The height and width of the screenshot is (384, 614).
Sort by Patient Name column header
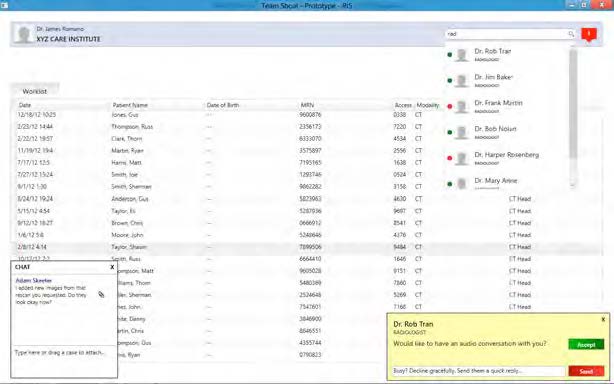point(130,105)
